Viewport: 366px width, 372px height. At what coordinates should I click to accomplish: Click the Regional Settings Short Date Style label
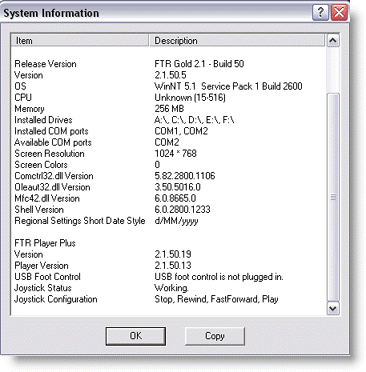pos(80,221)
